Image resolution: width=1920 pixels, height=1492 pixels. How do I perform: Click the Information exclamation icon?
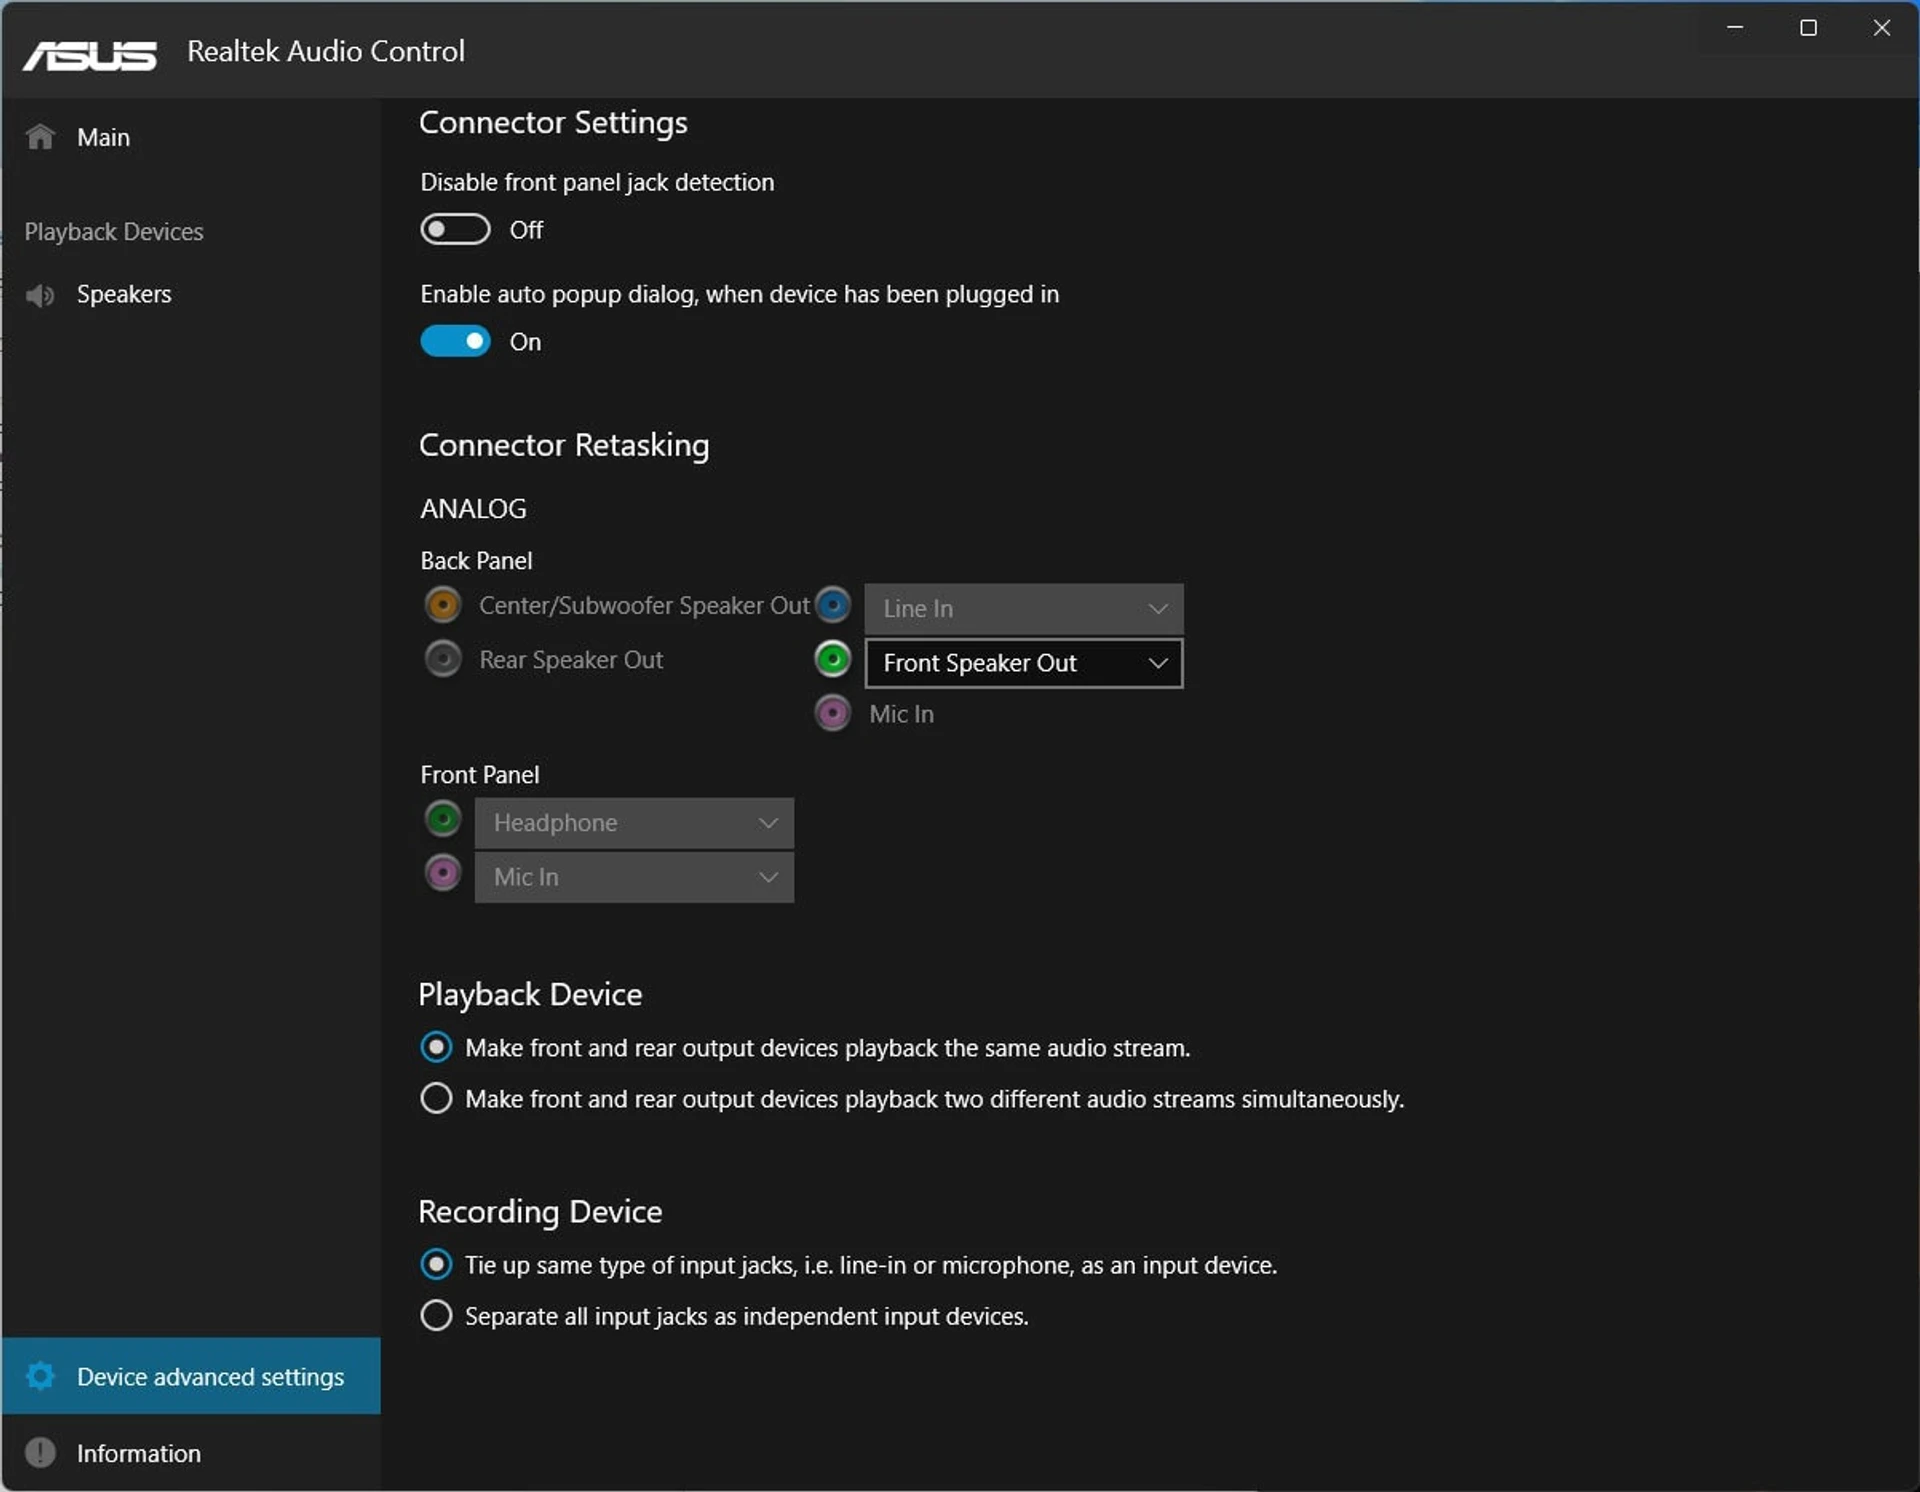pos(40,1452)
